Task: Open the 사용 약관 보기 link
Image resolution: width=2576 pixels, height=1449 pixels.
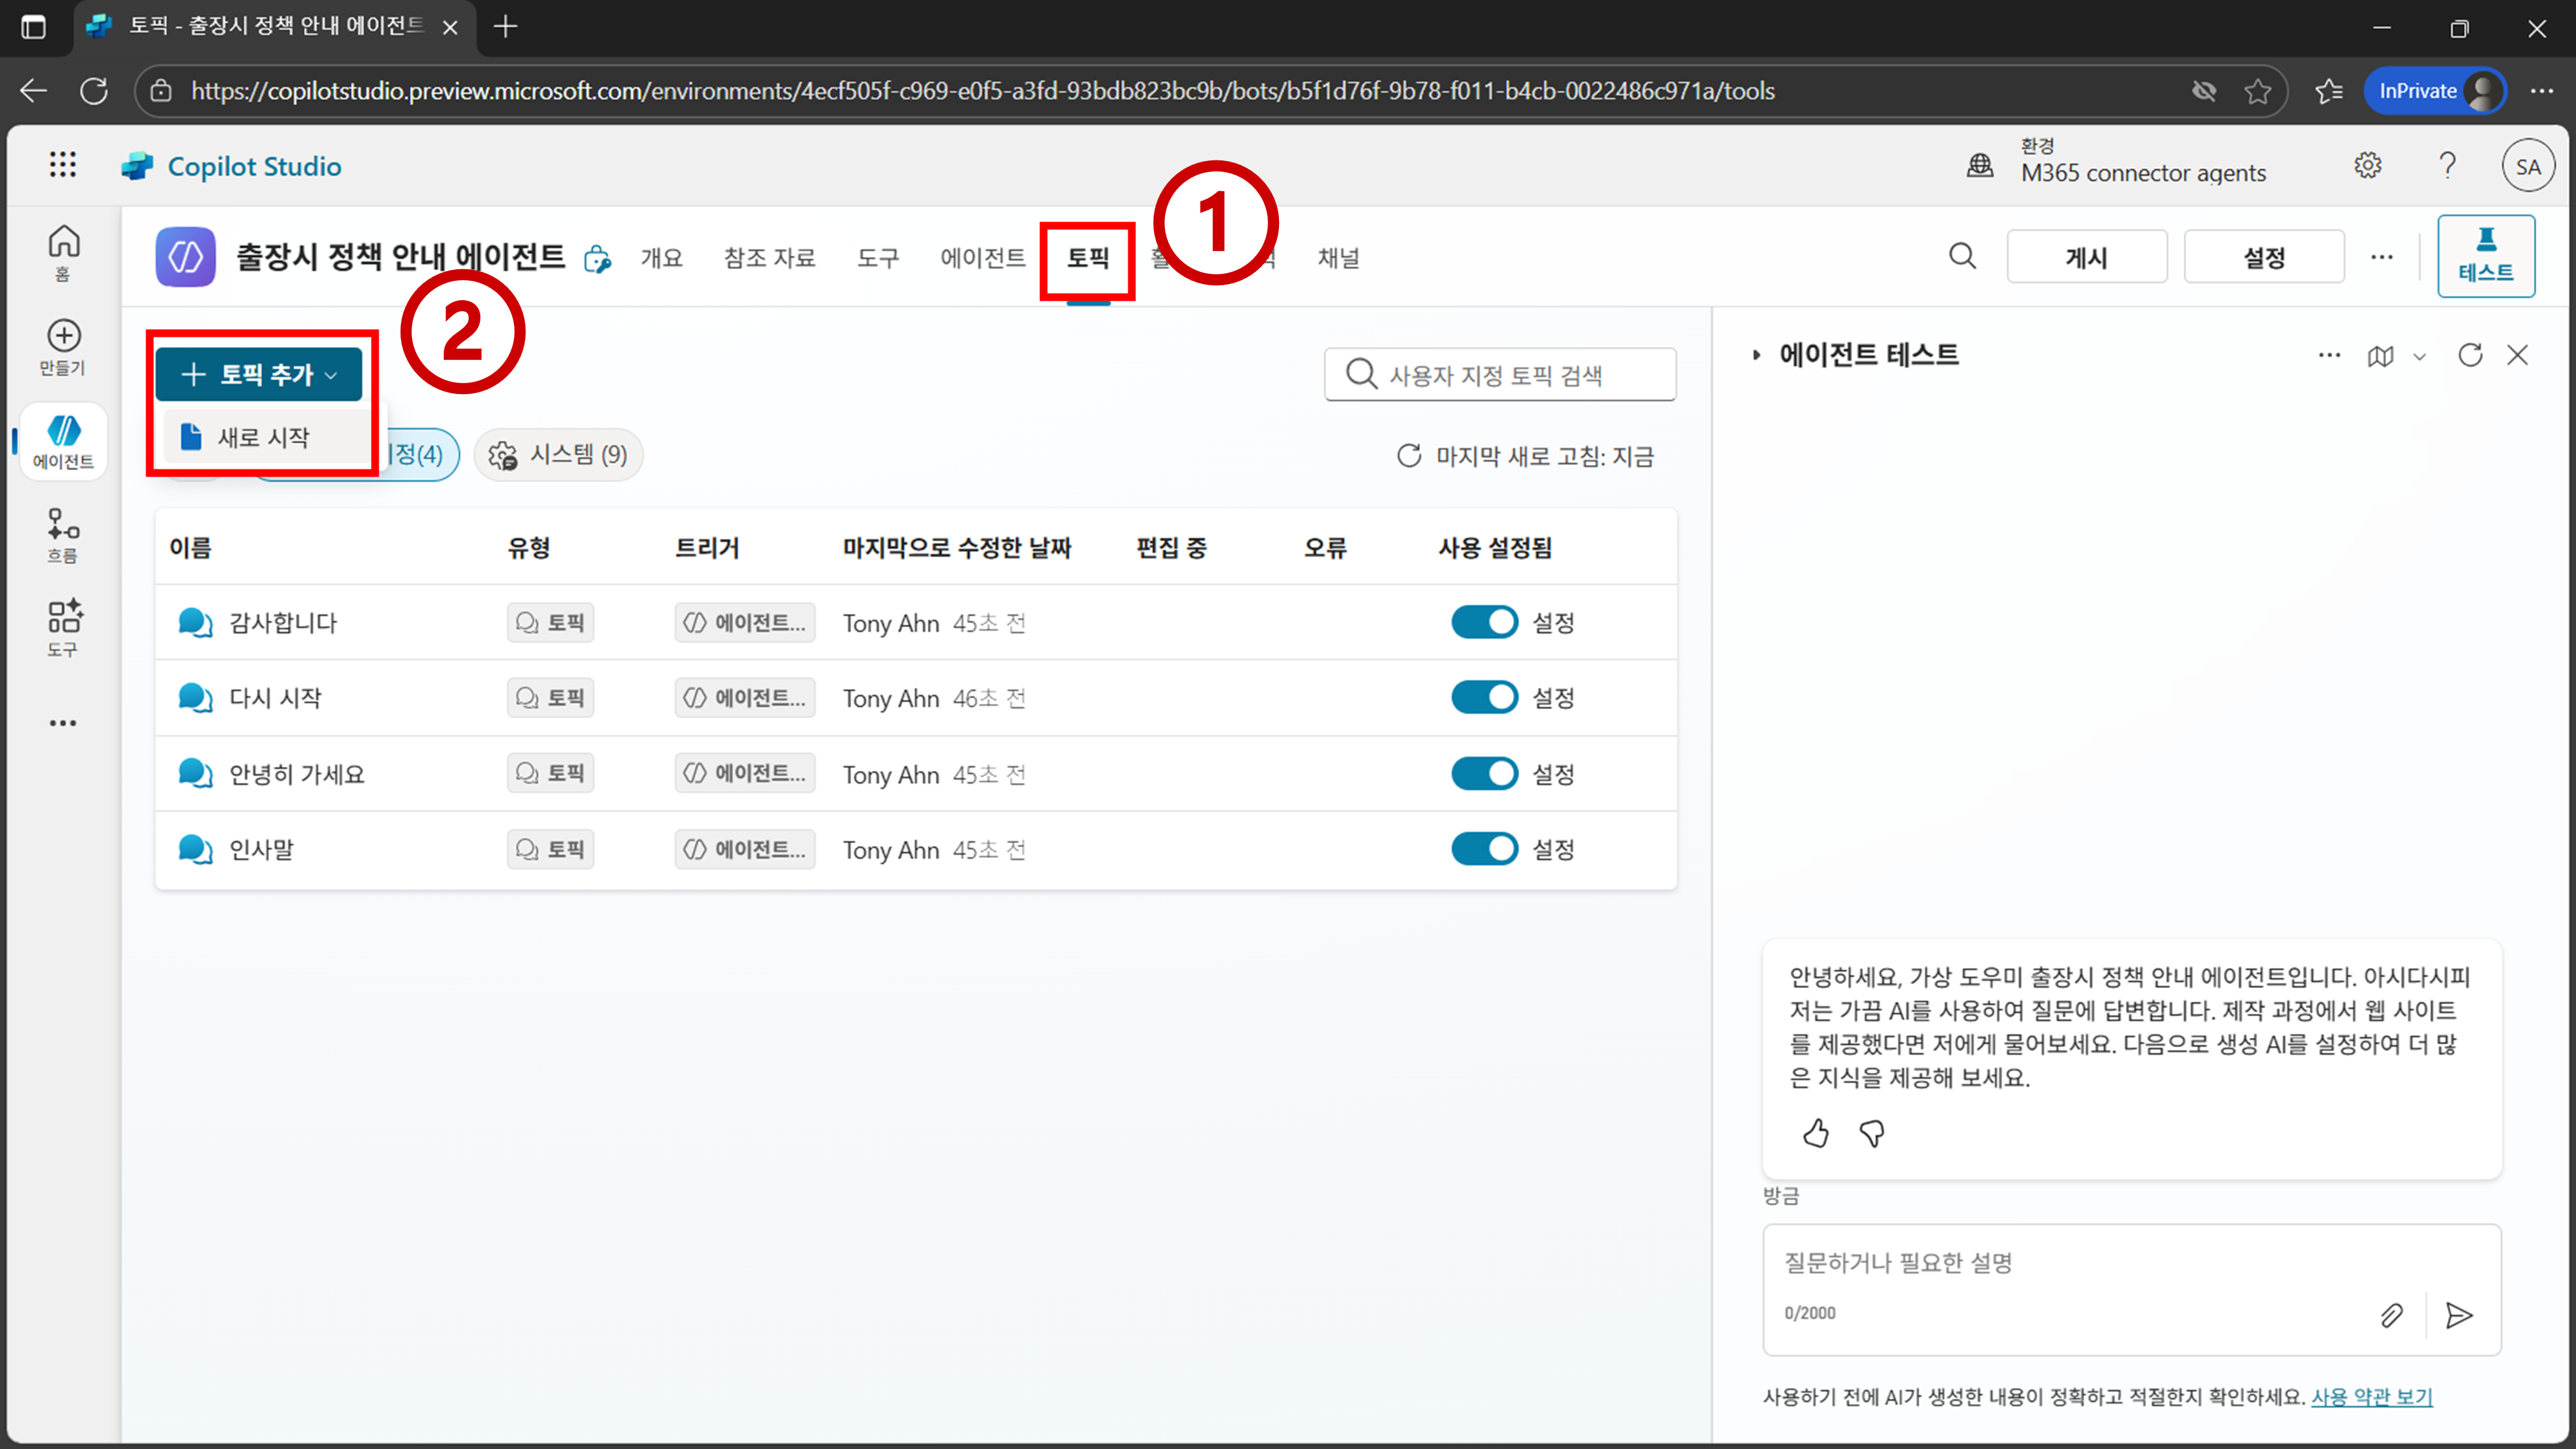Action: 2371,1397
